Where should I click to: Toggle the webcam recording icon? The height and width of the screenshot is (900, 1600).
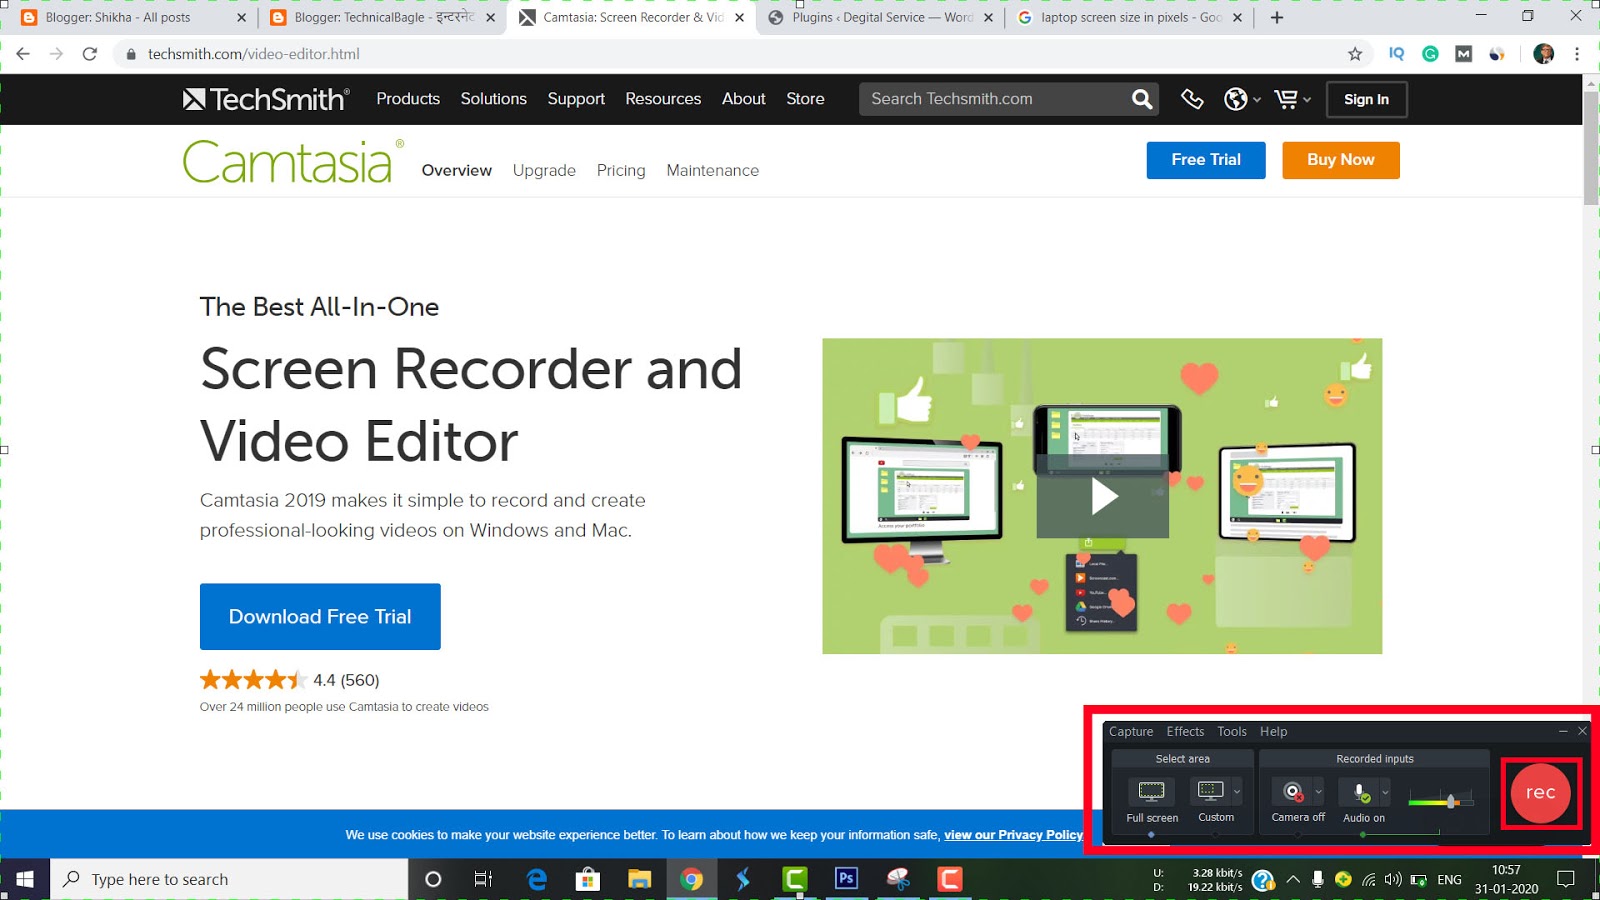pos(1292,792)
